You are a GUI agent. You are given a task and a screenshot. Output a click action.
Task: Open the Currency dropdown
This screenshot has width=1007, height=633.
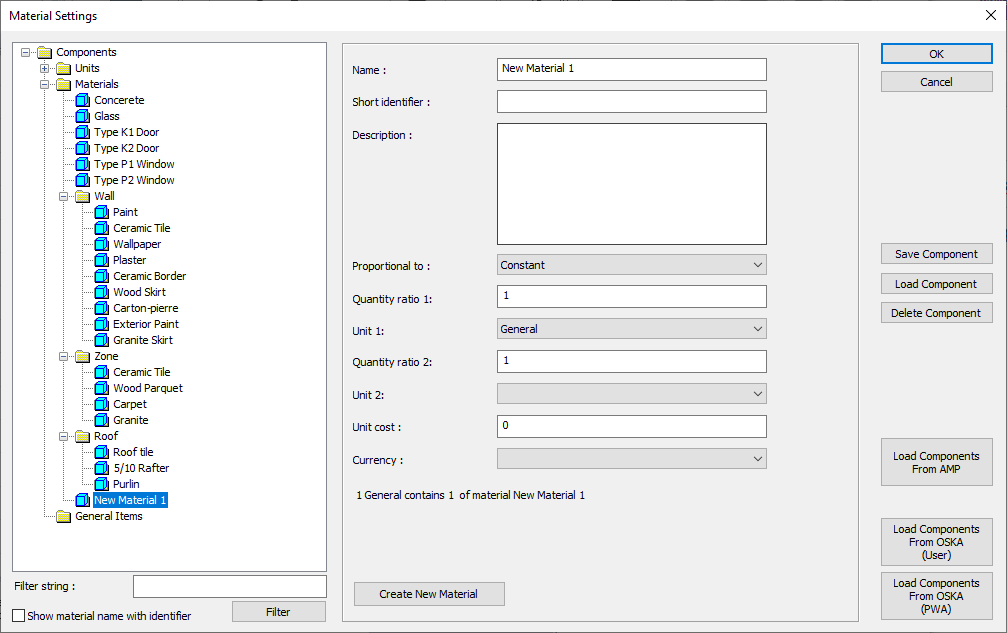631,458
